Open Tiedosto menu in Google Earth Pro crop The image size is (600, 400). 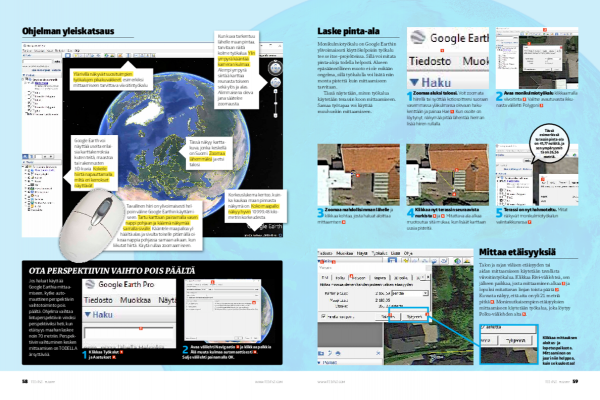(x=98, y=300)
